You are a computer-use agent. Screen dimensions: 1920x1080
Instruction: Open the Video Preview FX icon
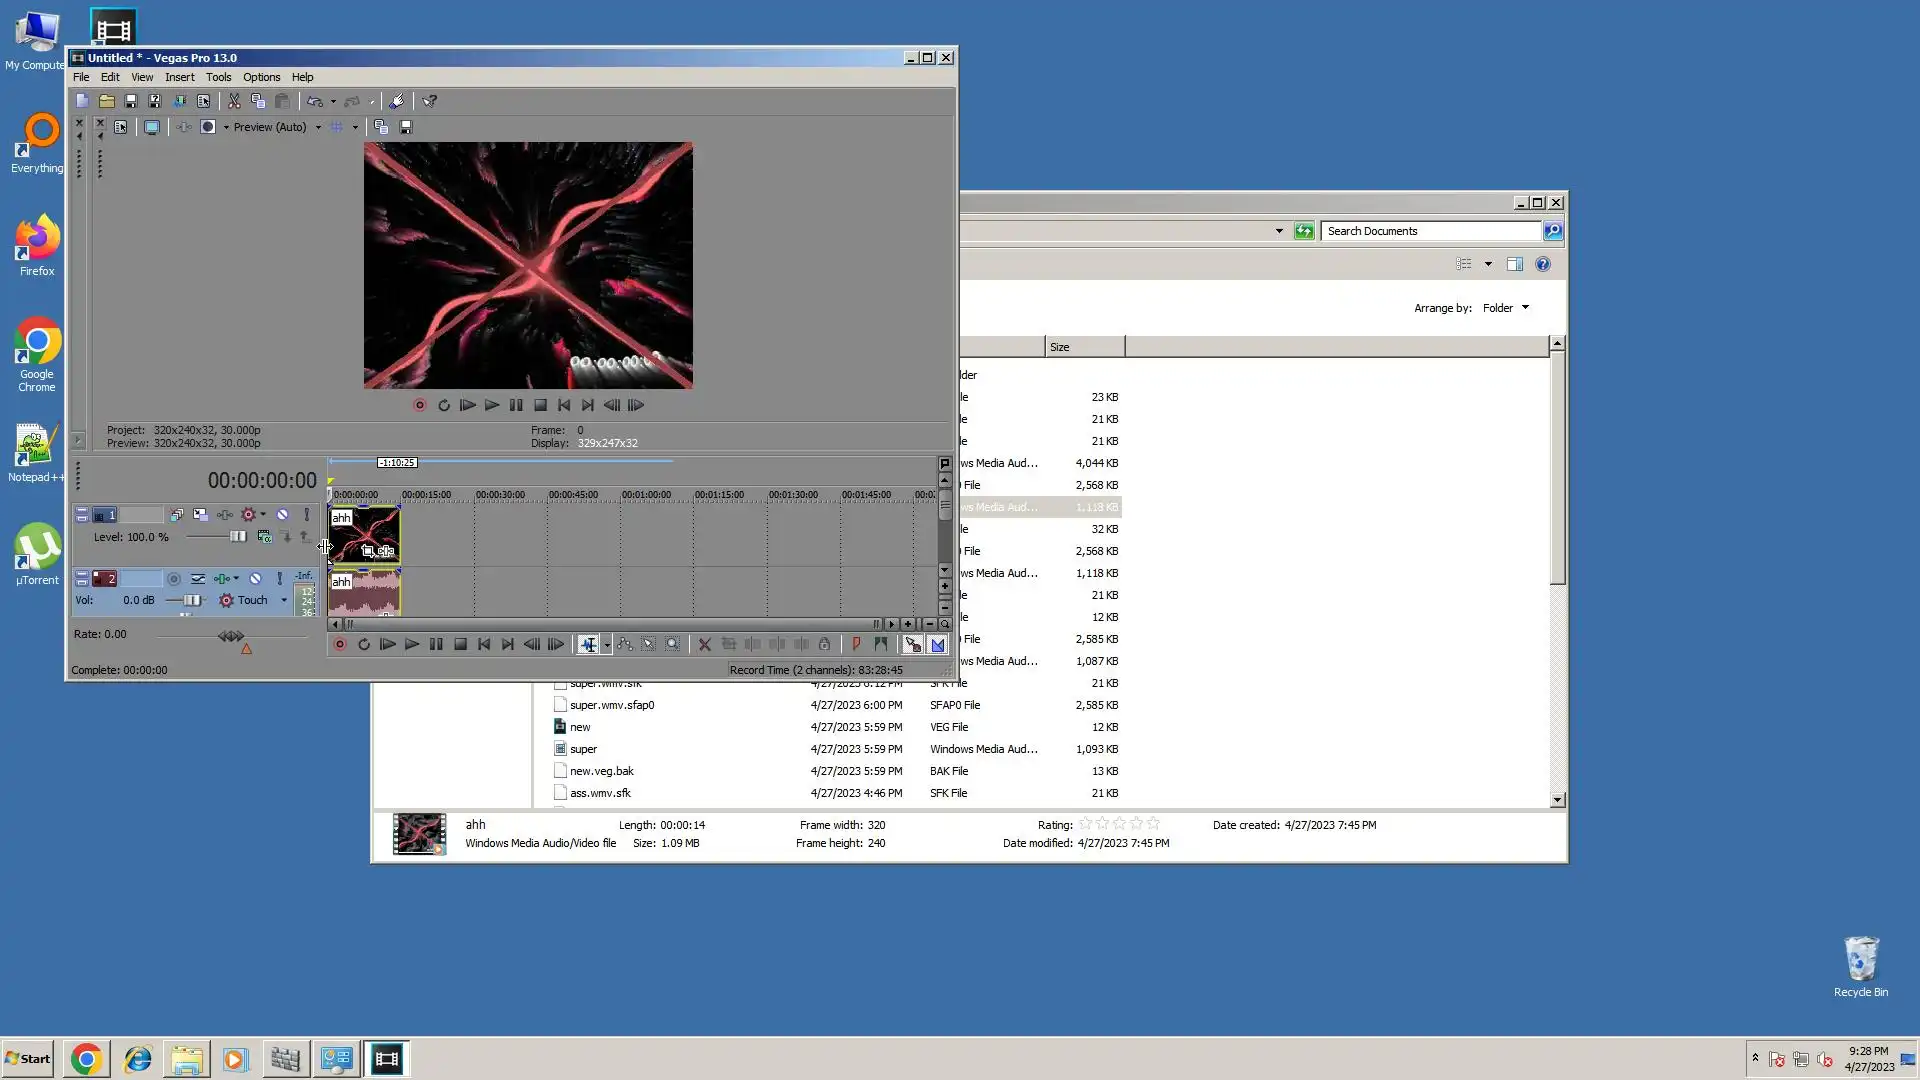(184, 127)
